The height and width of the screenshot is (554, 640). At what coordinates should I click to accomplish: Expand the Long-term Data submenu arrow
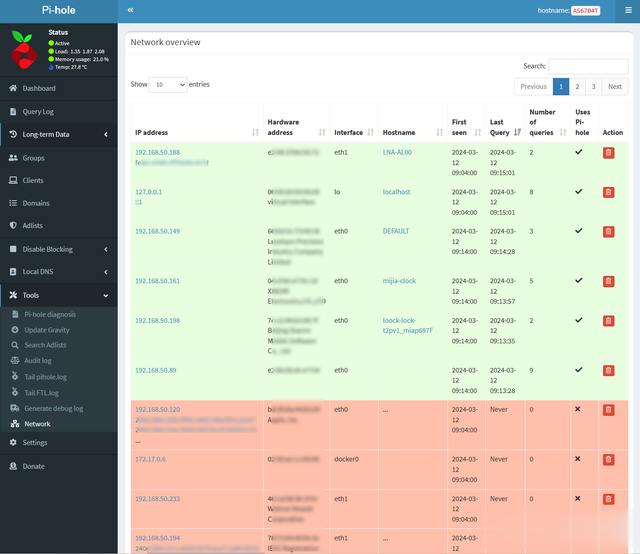[106, 134]
